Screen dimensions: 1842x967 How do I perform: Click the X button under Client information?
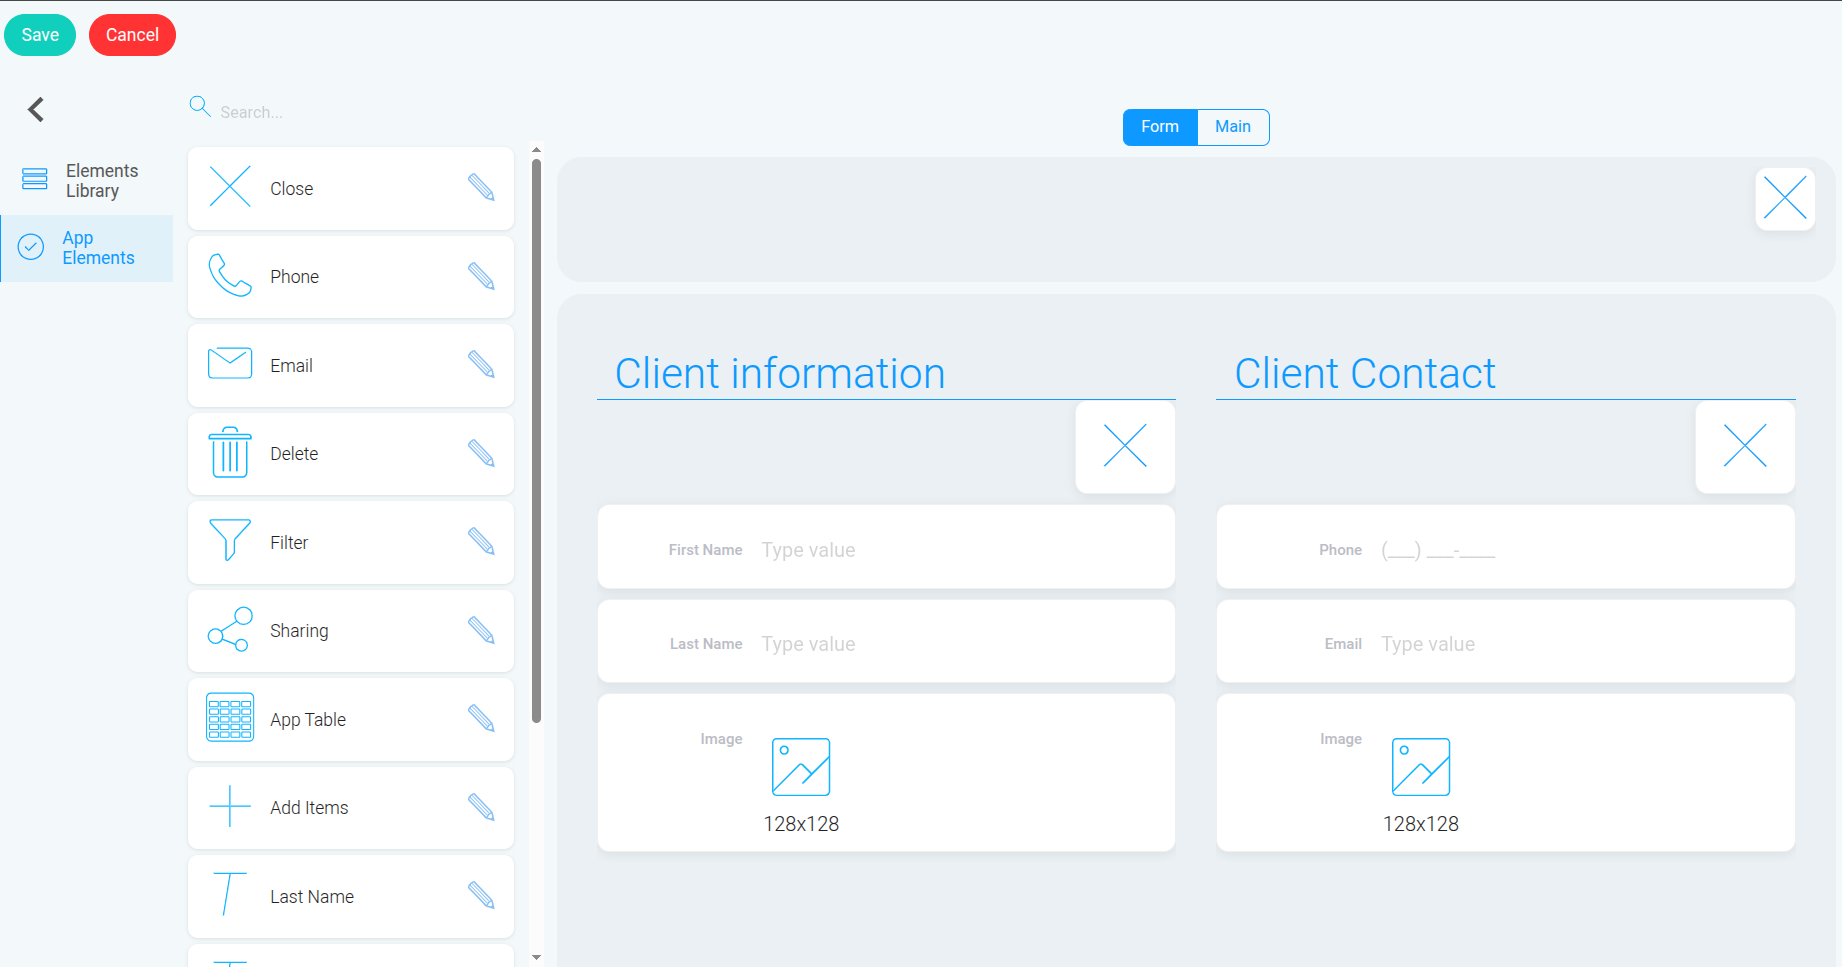coord(1125,446)
